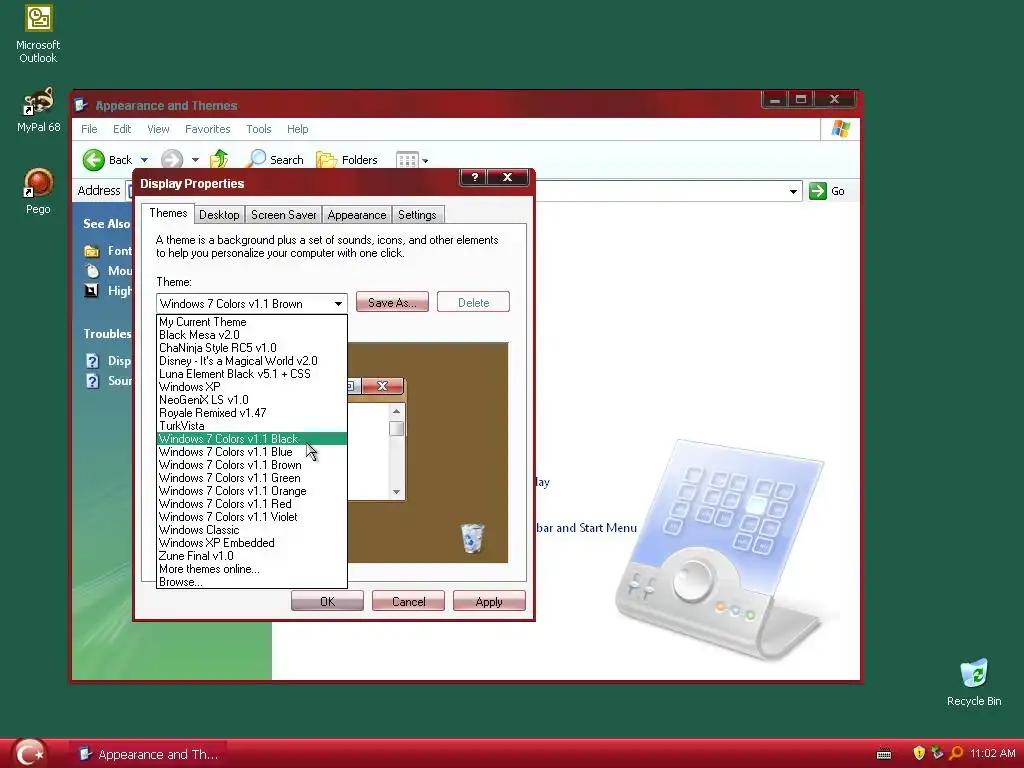Click the Save As... button
The width and height of the screenshot is (1024, 768).
(392, 302)
